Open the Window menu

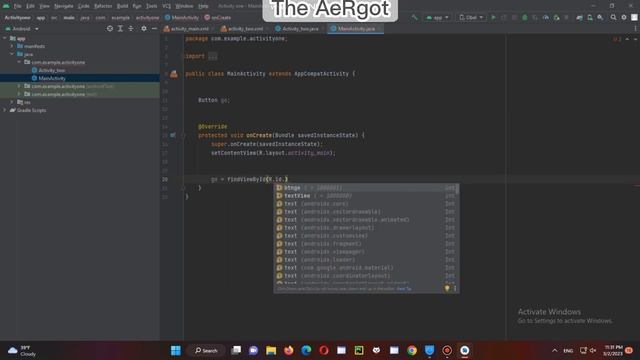[184, 6]
